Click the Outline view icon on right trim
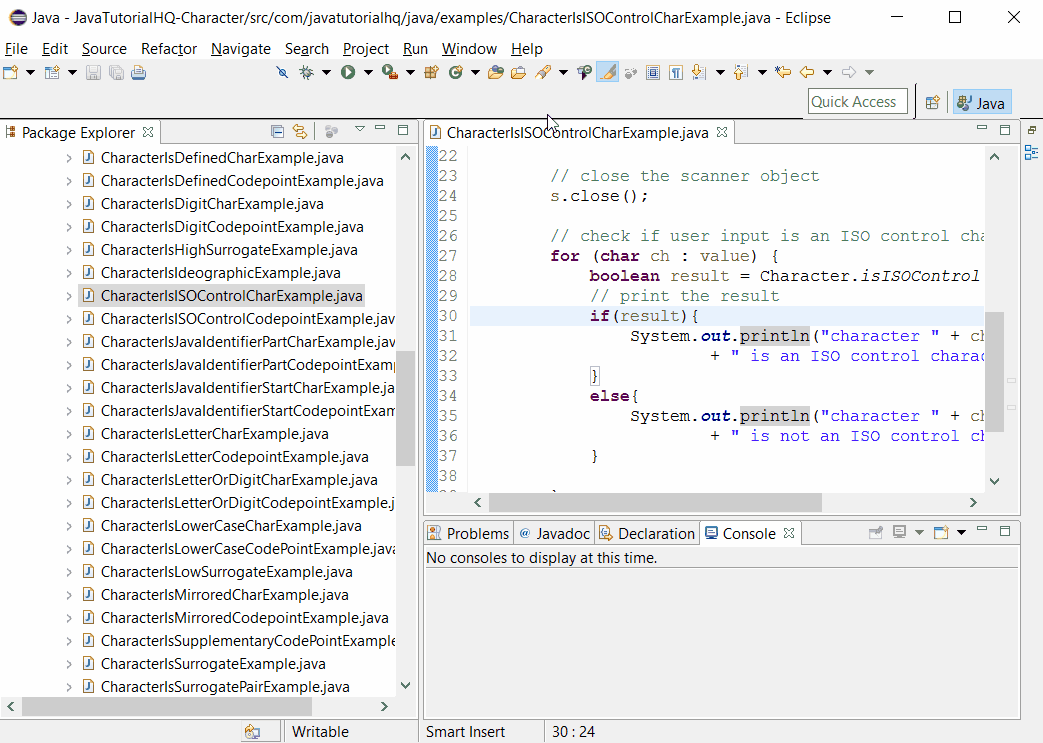Viewport: 1043px width, 743px height. [1032, 152]
